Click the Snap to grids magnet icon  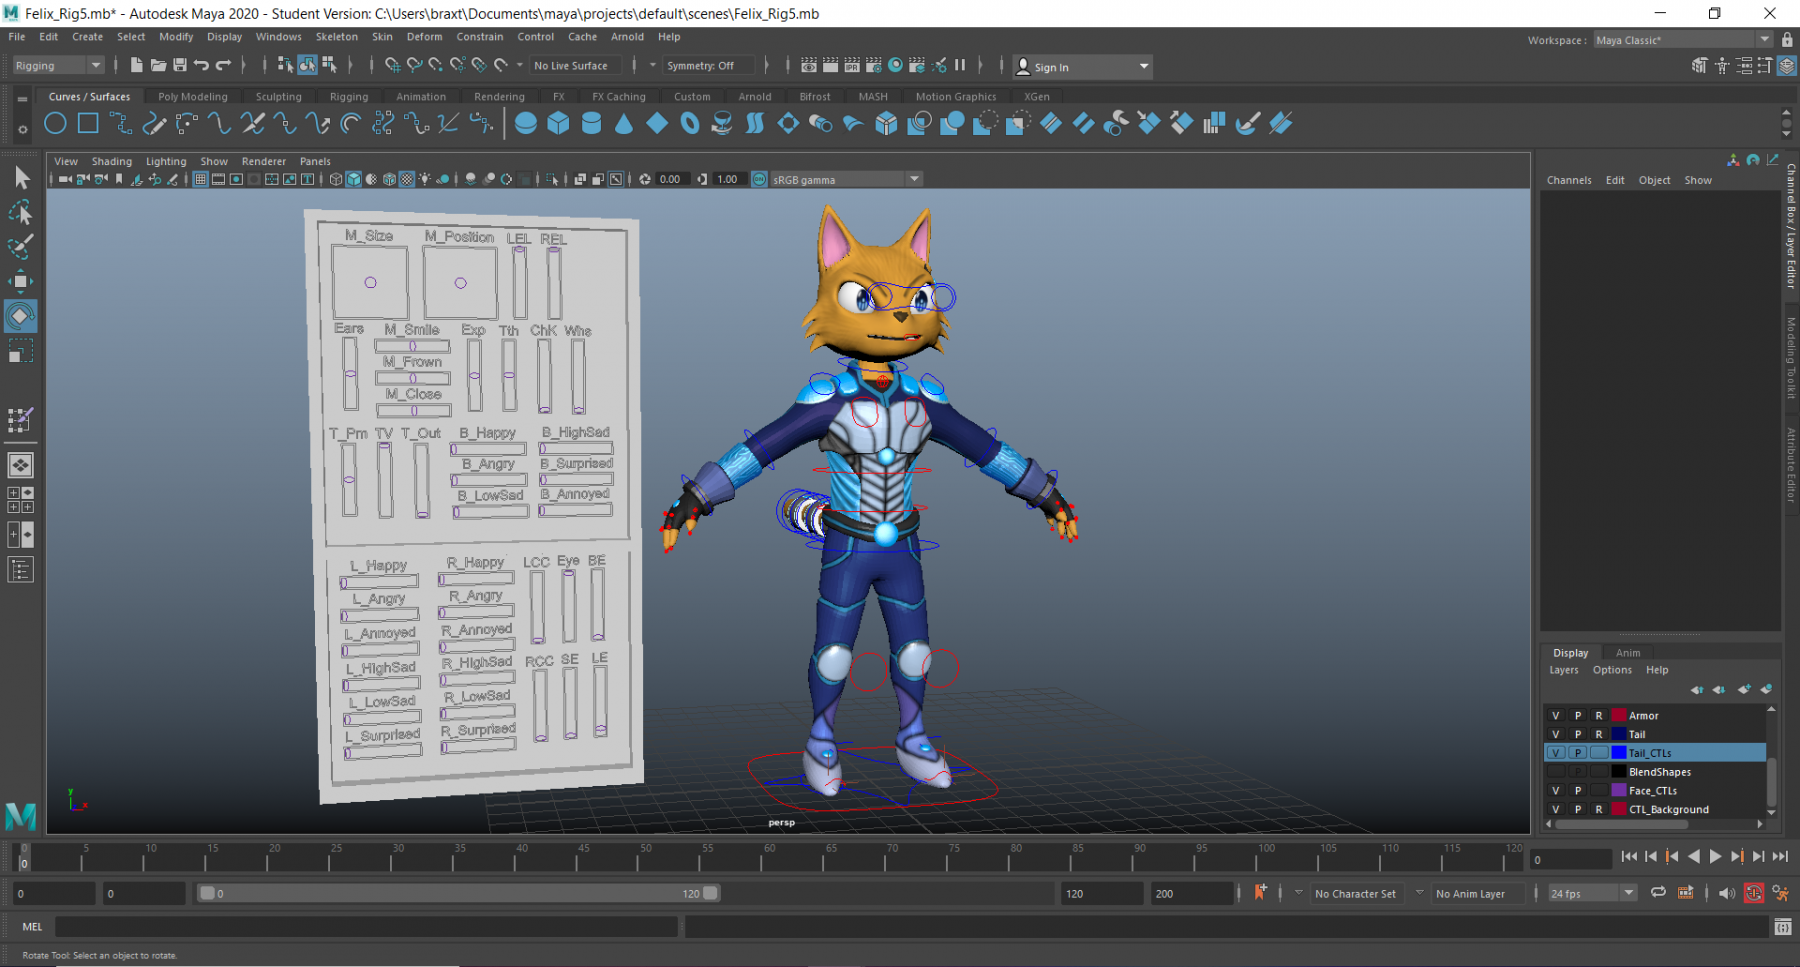tap(392, 65)
